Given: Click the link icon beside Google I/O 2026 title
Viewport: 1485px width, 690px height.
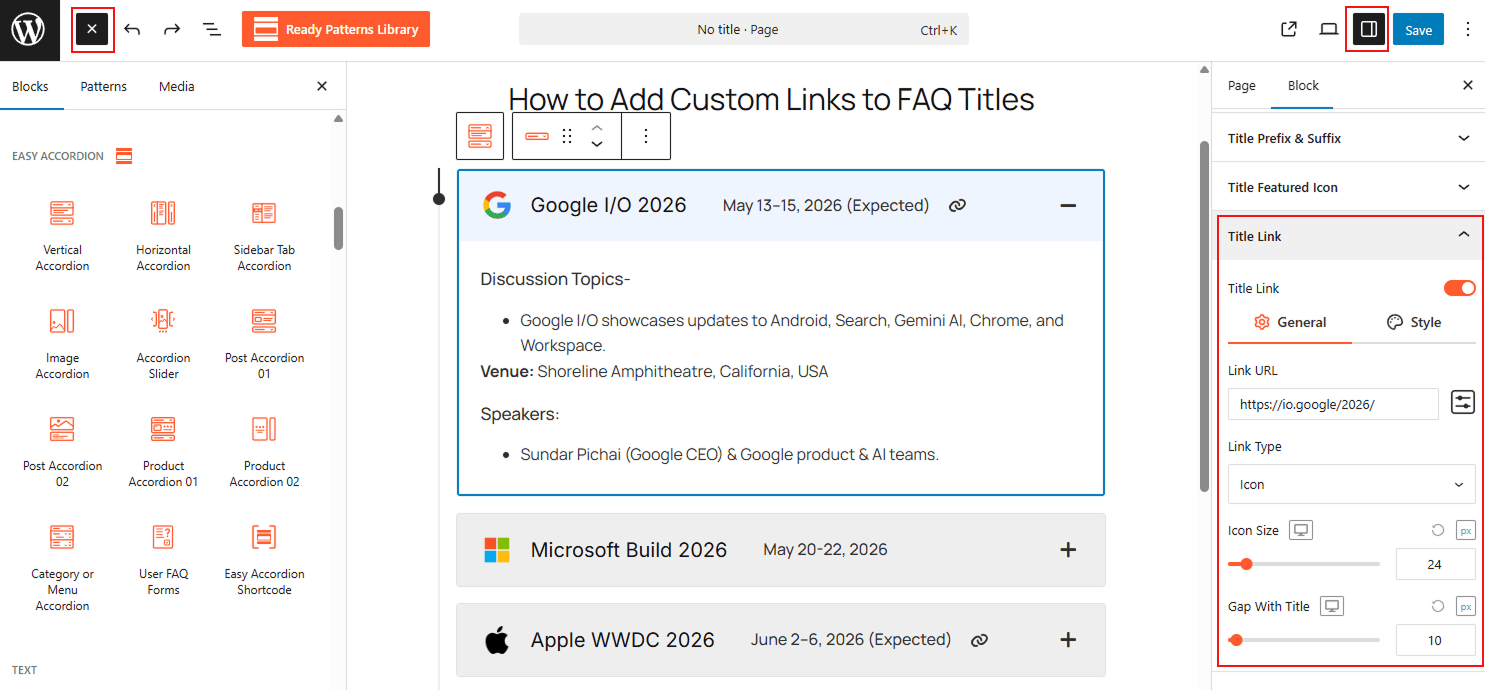Looking at the screenshot, I should [957, 205].
